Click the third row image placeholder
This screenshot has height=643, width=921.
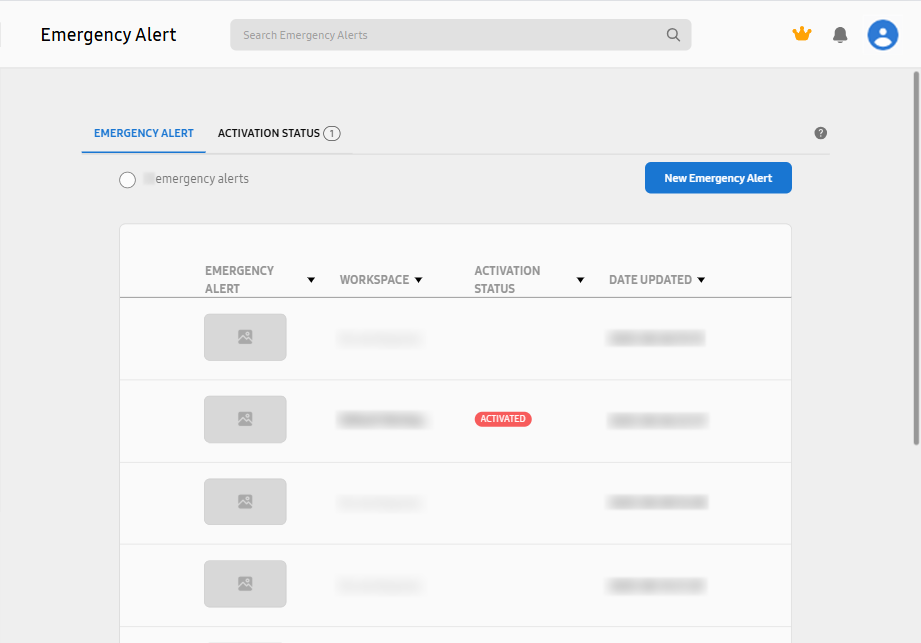pyautogui.click(x=245, y=501)
